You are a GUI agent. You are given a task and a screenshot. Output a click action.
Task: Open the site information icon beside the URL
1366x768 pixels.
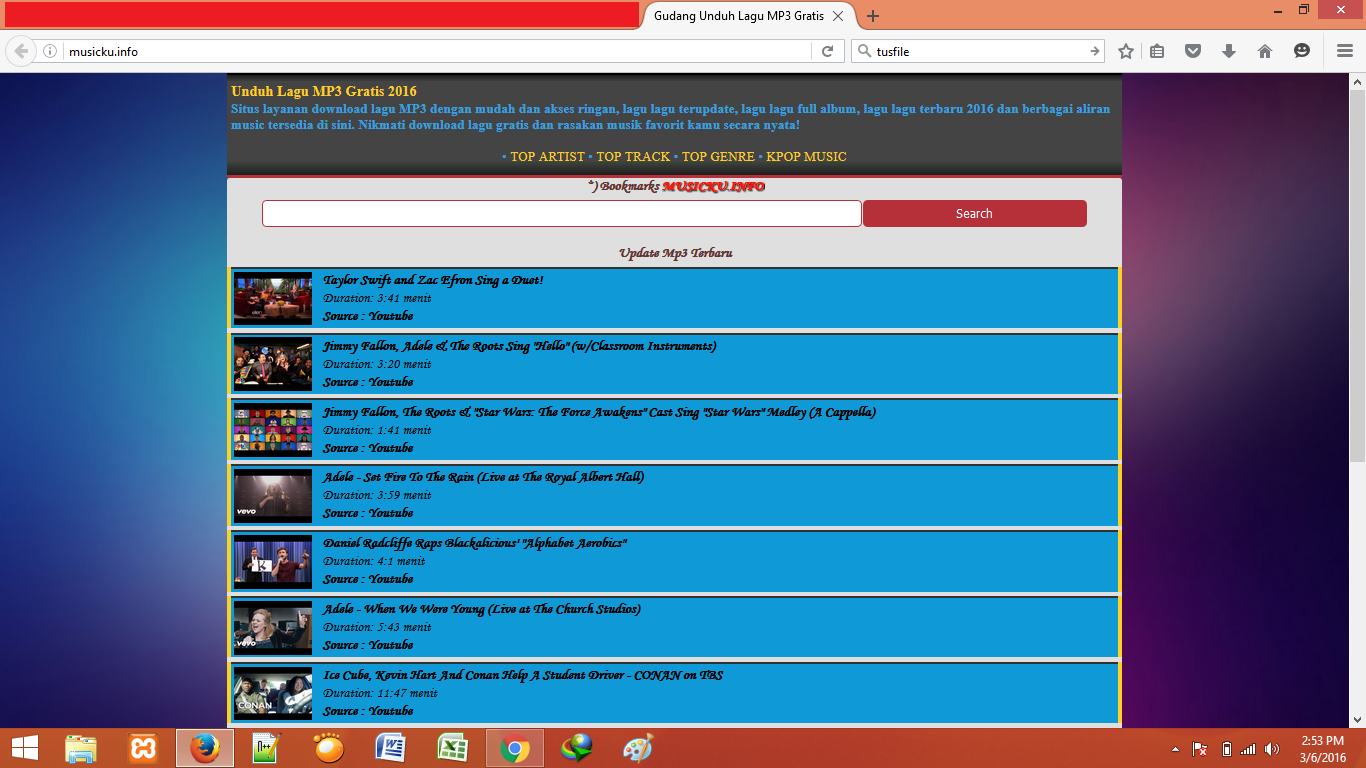[x=50, y=51]
